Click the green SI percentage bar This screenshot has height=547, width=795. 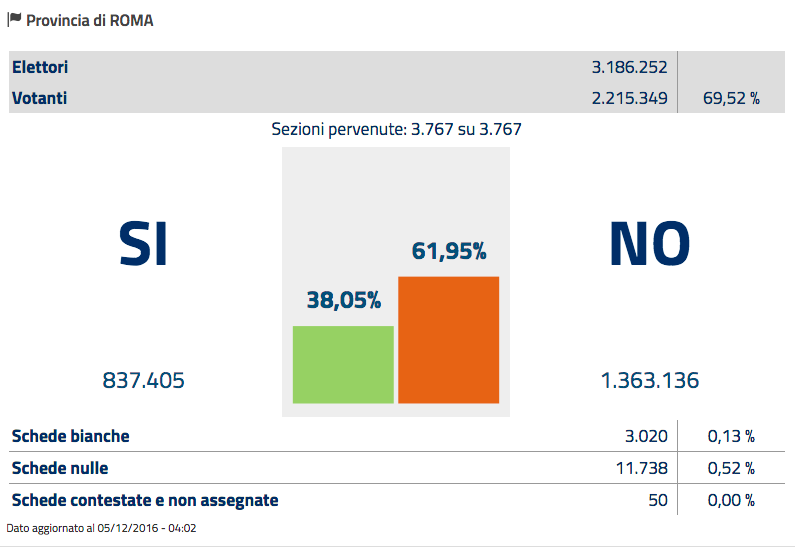343,364
